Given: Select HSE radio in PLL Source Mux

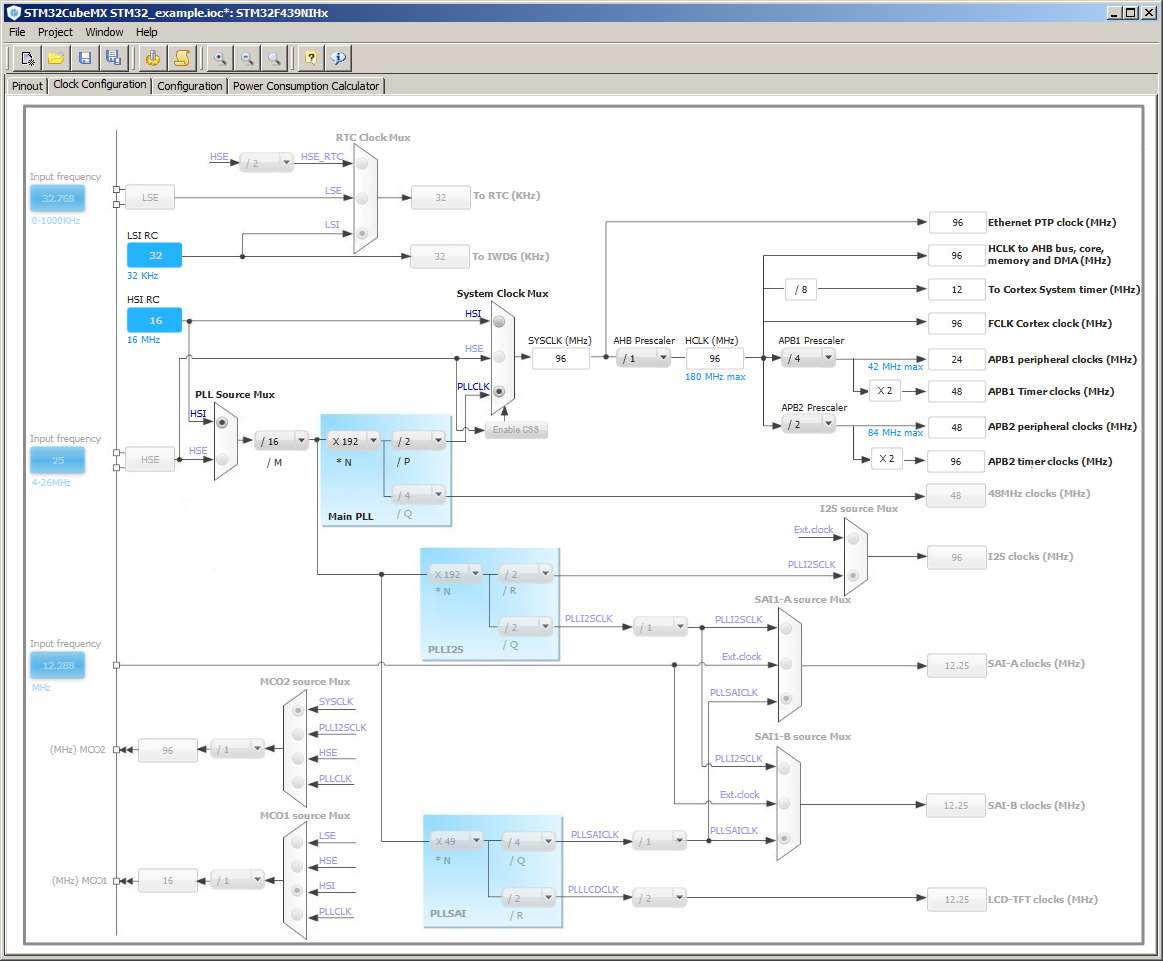Looking at the screenshot, I should (222, 459).
